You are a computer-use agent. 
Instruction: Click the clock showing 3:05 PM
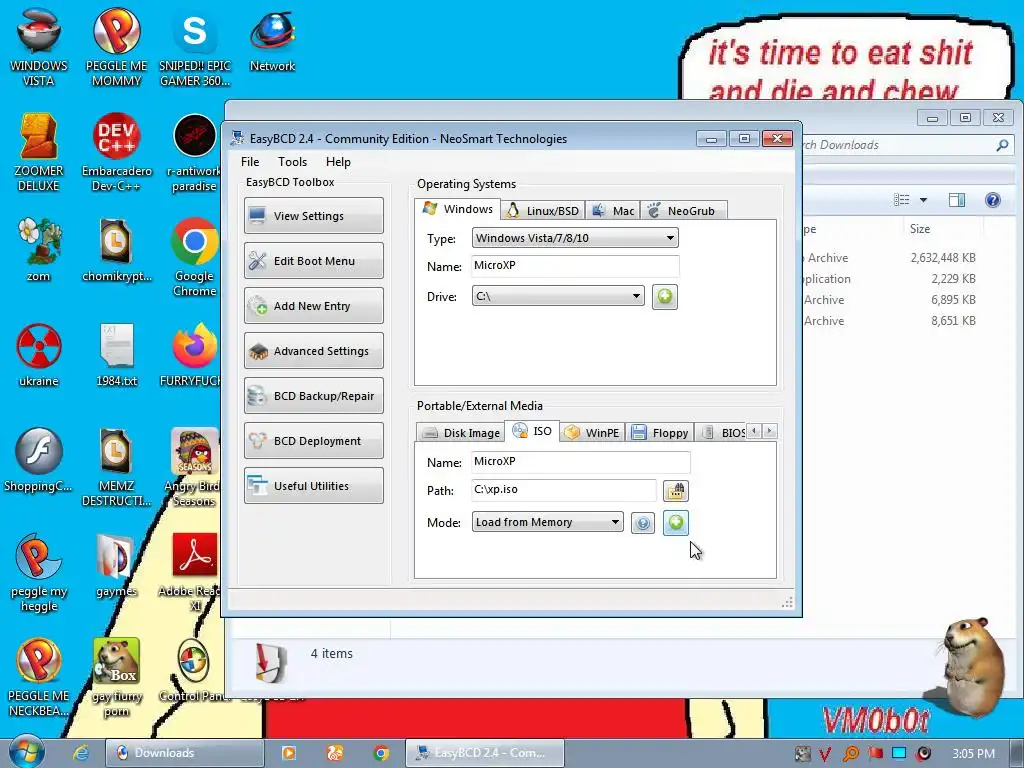click(x=974, y=754)
